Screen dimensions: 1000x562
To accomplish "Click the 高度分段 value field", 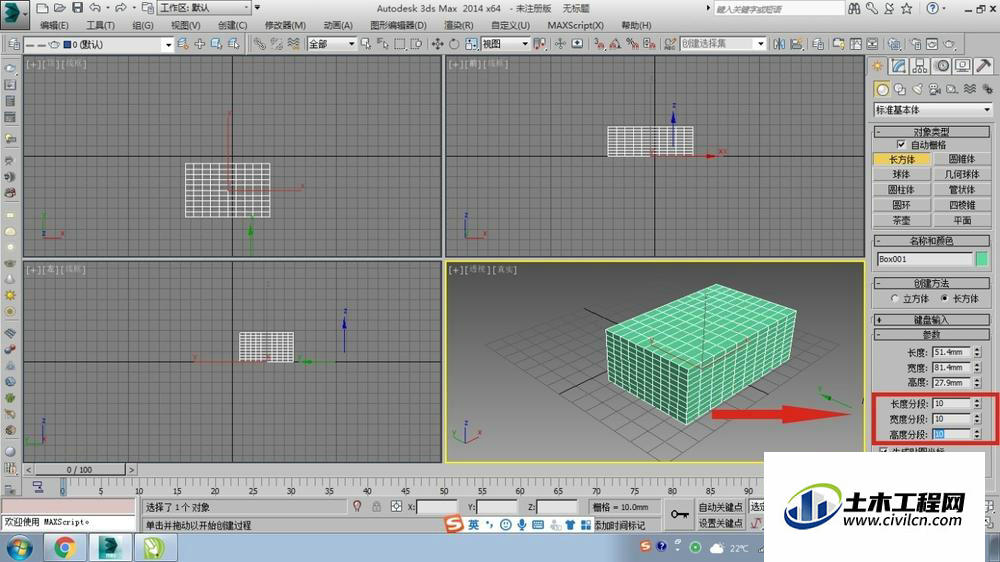I will [951, 434].
